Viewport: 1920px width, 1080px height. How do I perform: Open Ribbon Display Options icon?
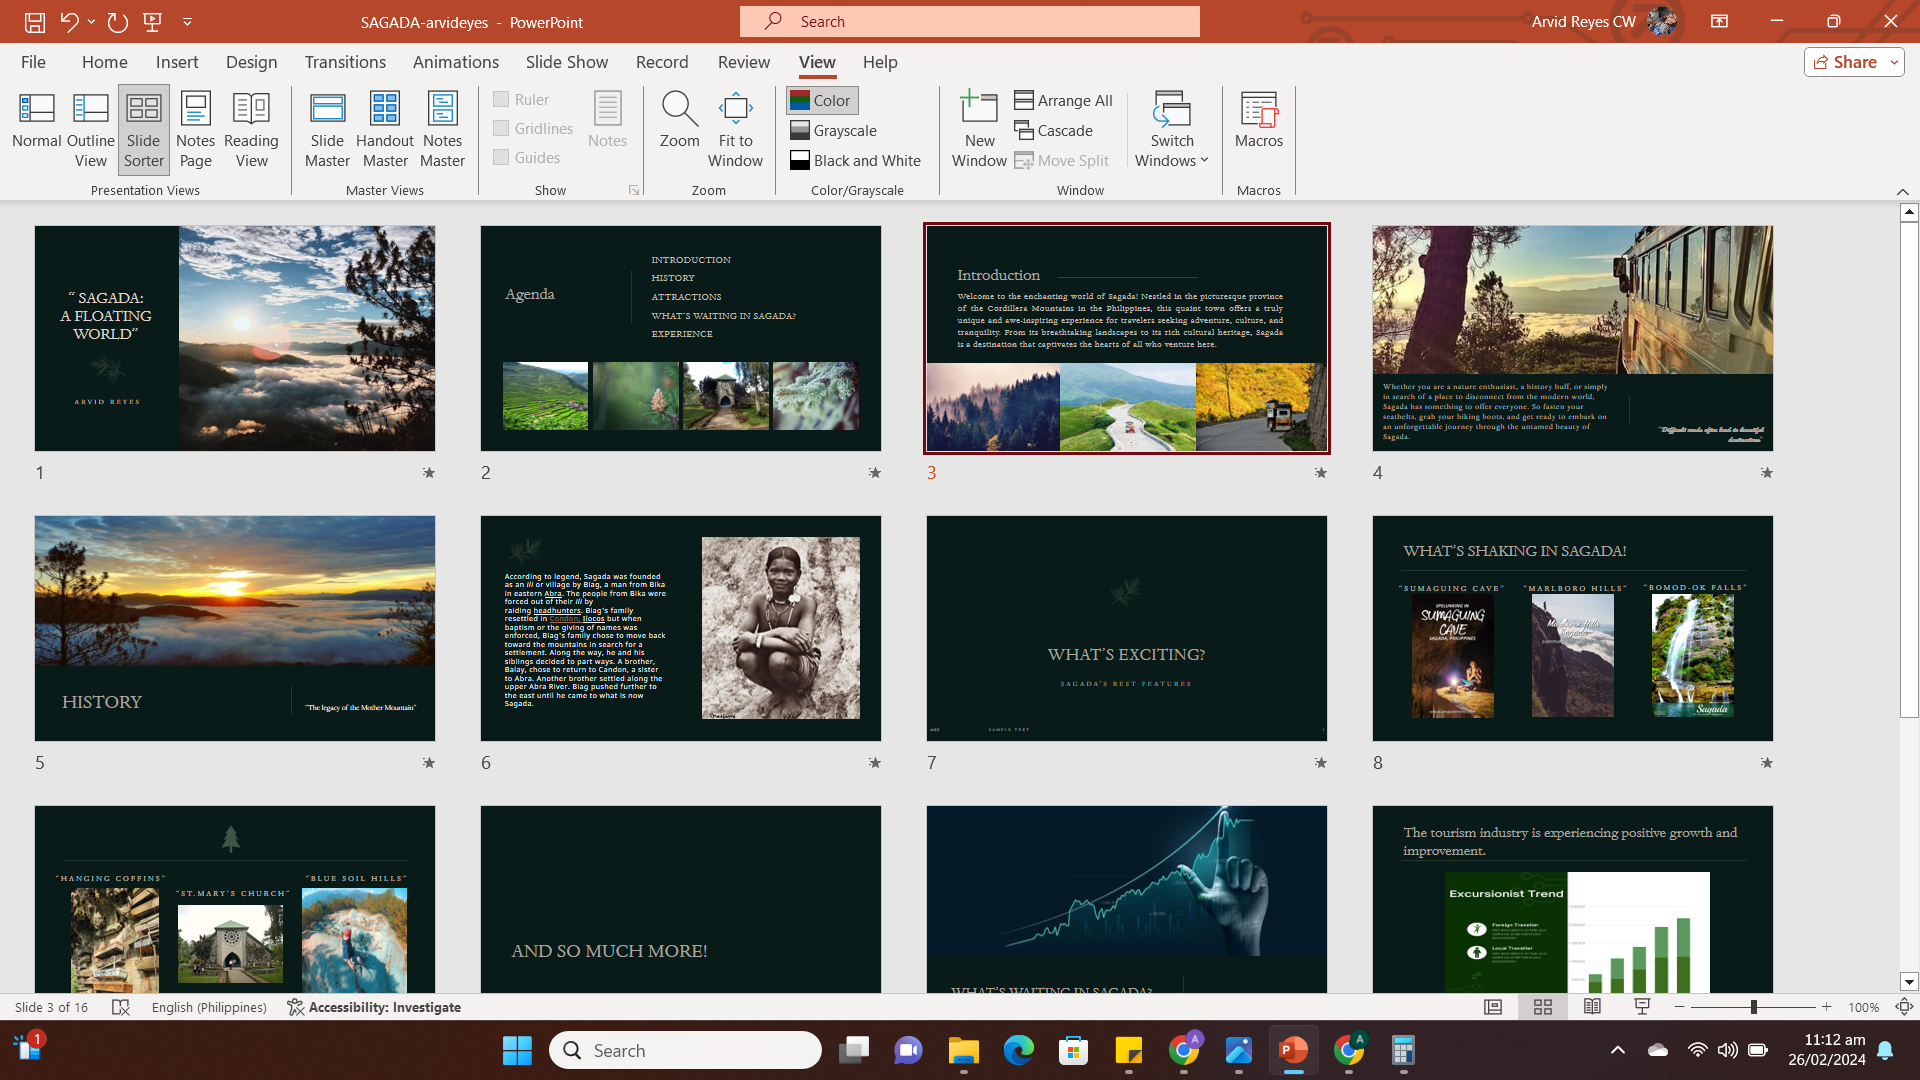point(1720,21)
